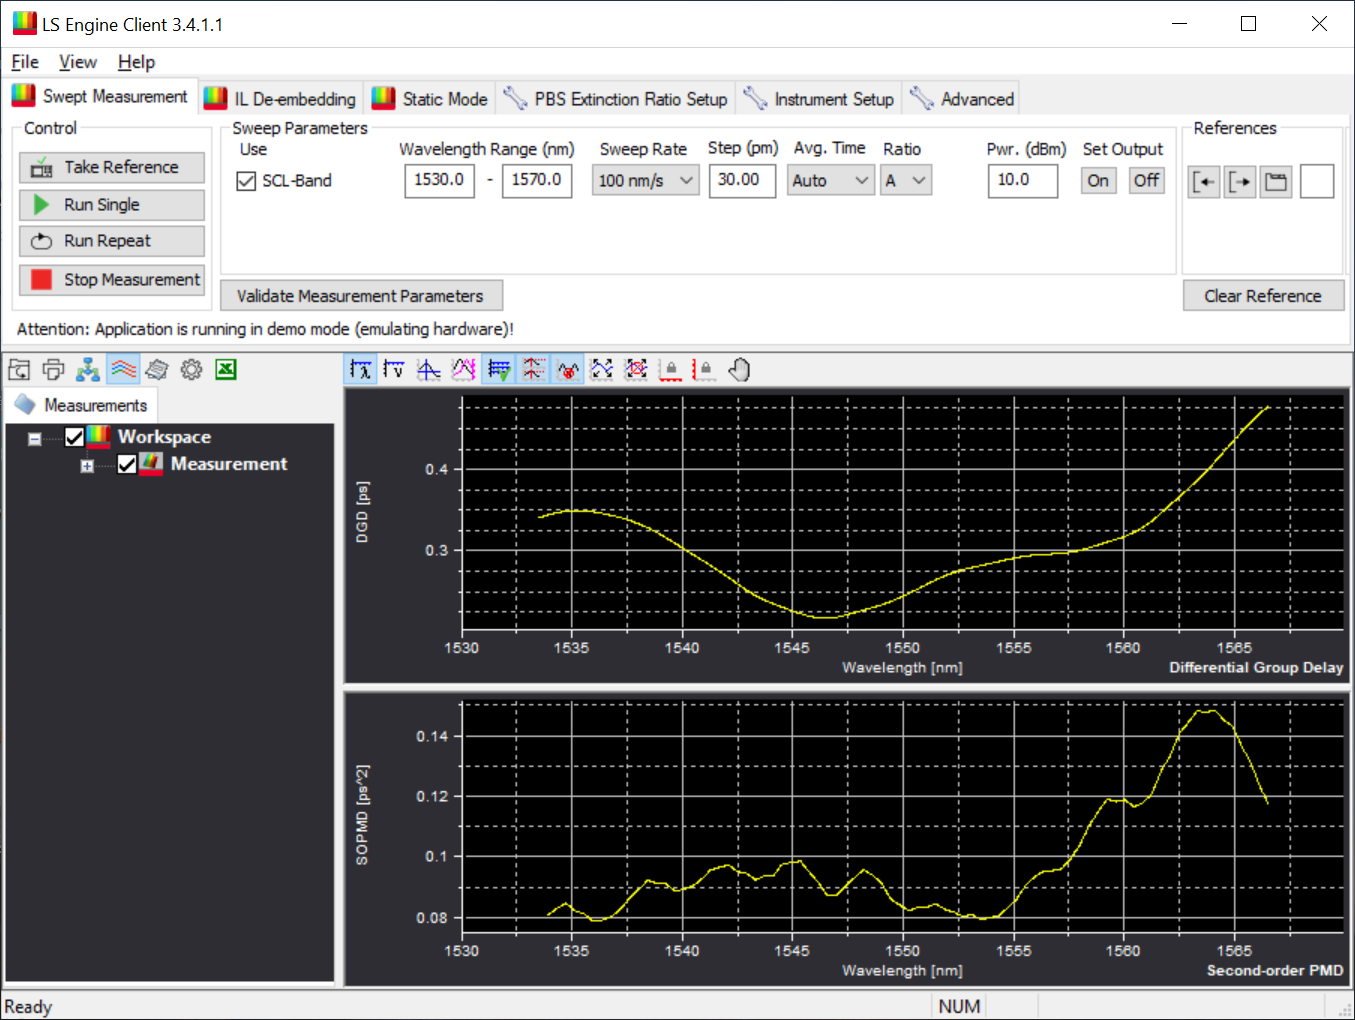Screen dimensions: 1355x1020
Task: Click the Second-order PMD graph label
Action: point(1275,970)
